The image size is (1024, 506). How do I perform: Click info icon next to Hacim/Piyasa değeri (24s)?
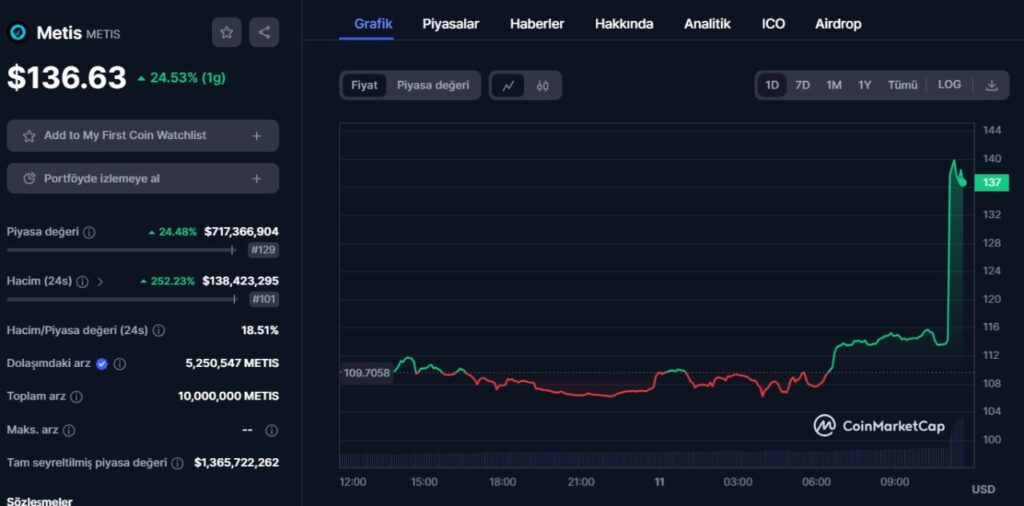coord(159,331)
